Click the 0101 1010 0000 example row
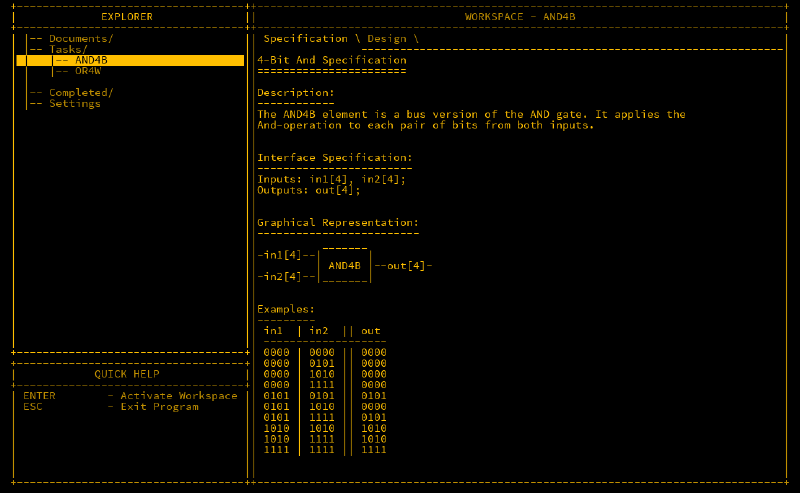This screenshot has height=493, width=800. tap(325, 407)
